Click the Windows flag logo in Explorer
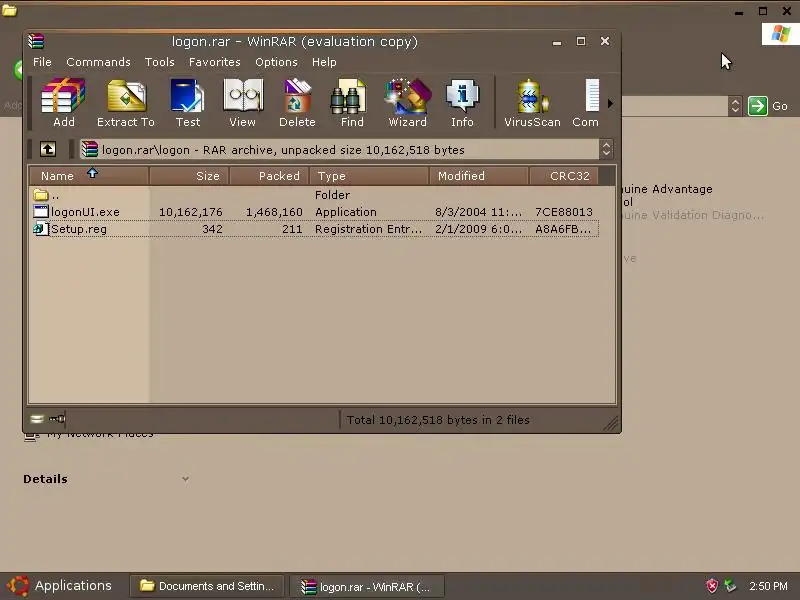The width and height of the screenshot is (800, 600). pos(780,34)
